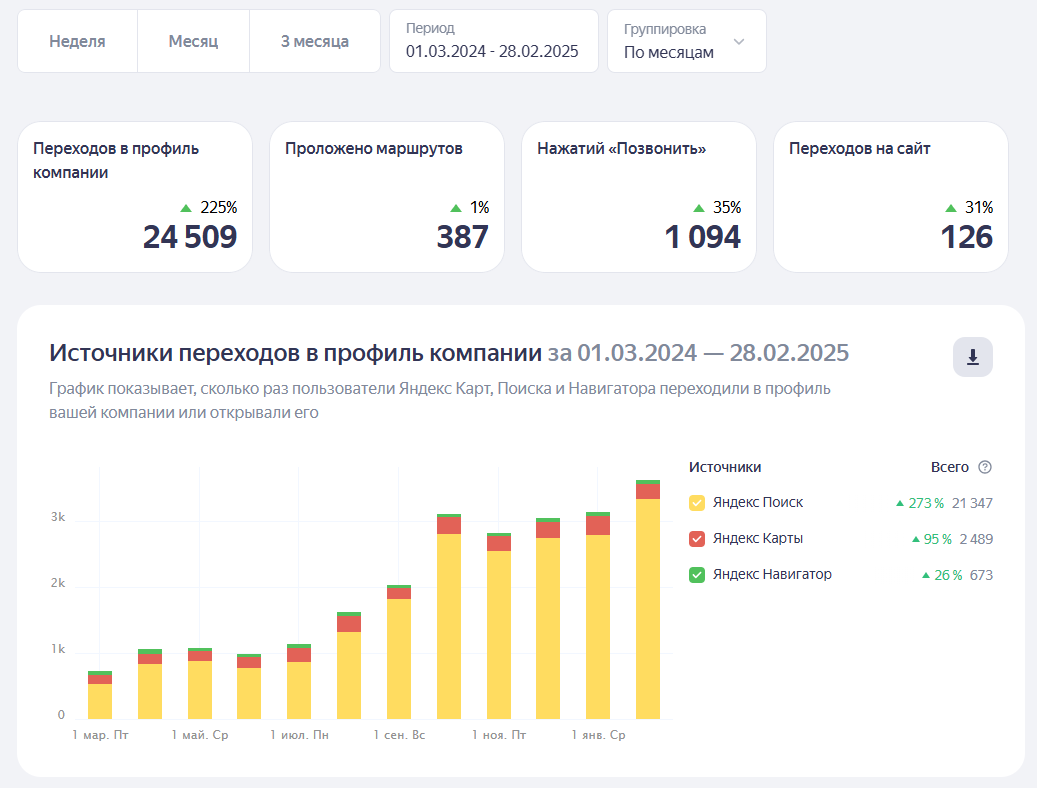
Task: Expand the Группировка dropdown chevron
Action: point(739,42)
